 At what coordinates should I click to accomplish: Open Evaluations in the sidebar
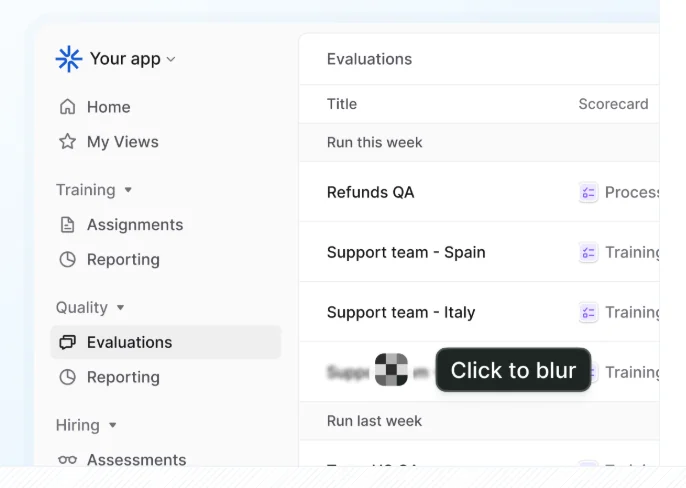click(x=166, y=342)
